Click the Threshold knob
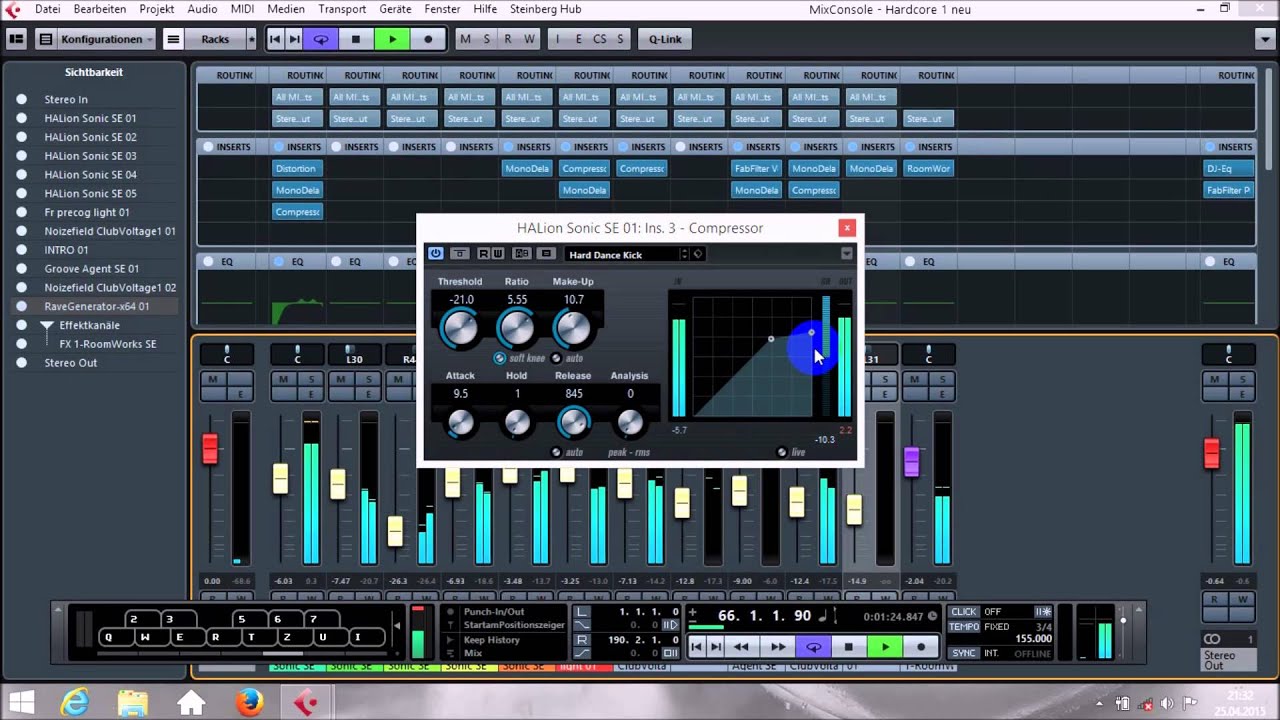 460,328
